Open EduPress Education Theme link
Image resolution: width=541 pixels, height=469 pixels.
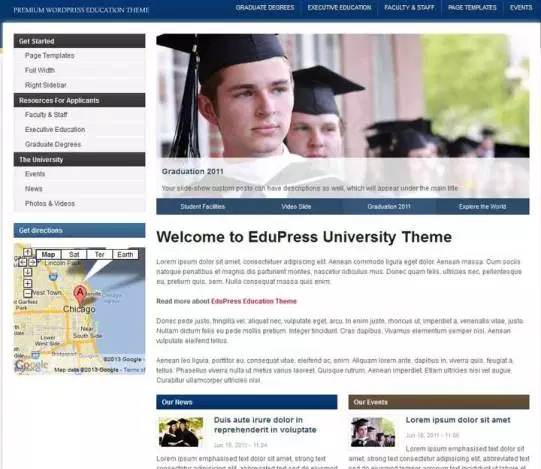pyautogui.click(x=254, y=301)
